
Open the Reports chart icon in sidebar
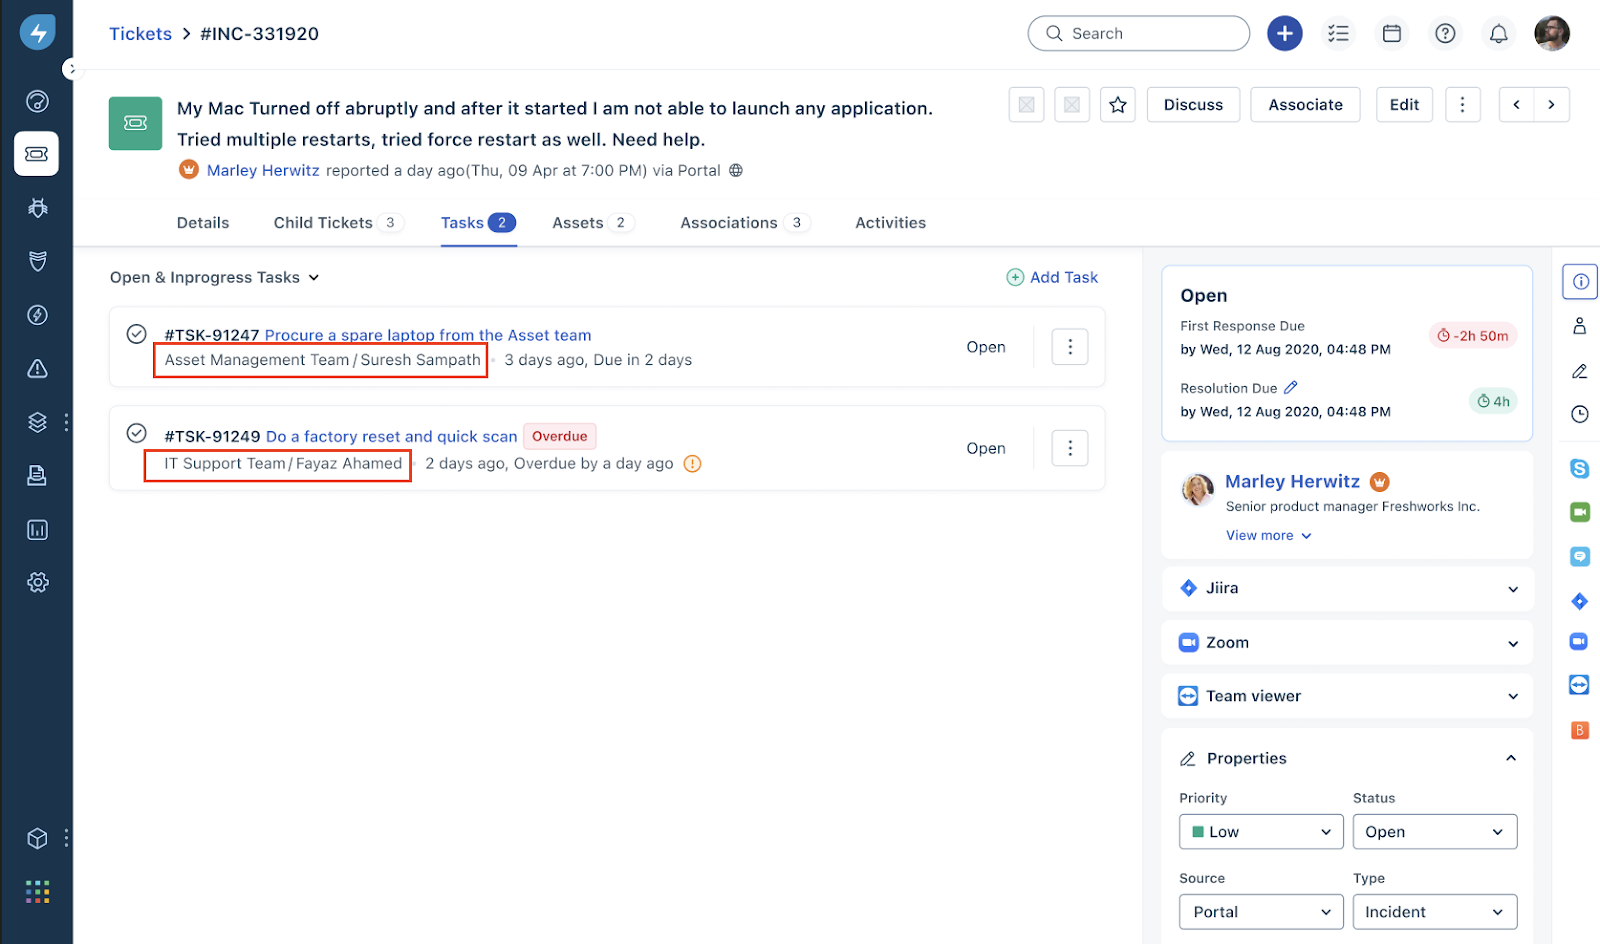[x=37, y=529]
